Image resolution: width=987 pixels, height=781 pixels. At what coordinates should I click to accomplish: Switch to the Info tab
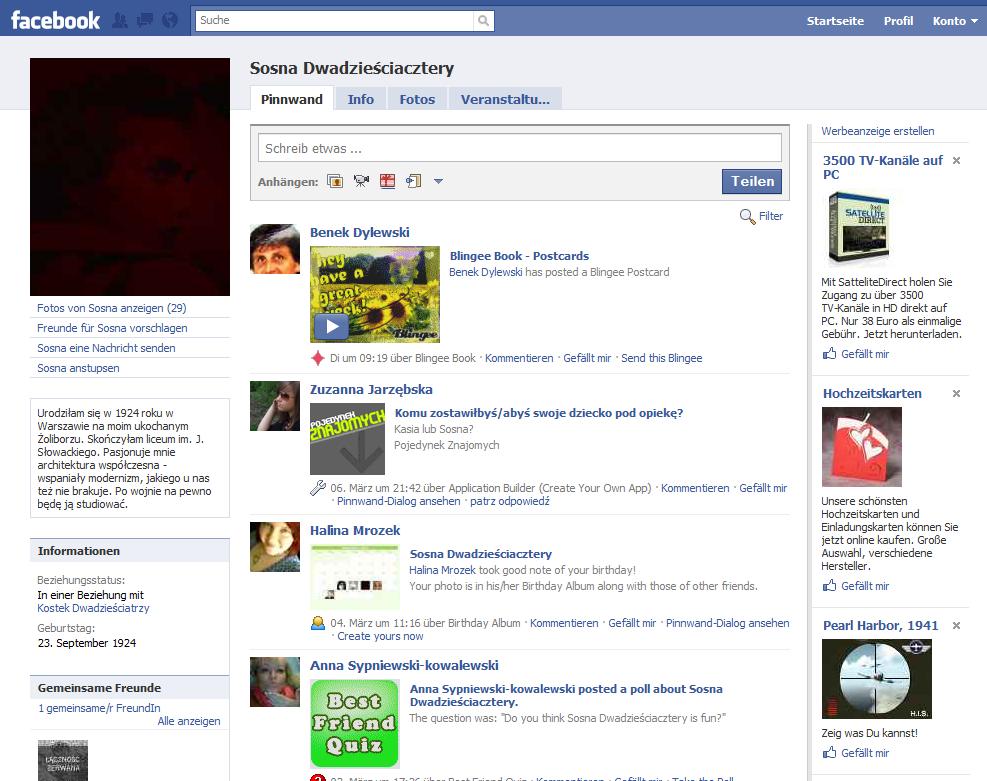(360, 99)
